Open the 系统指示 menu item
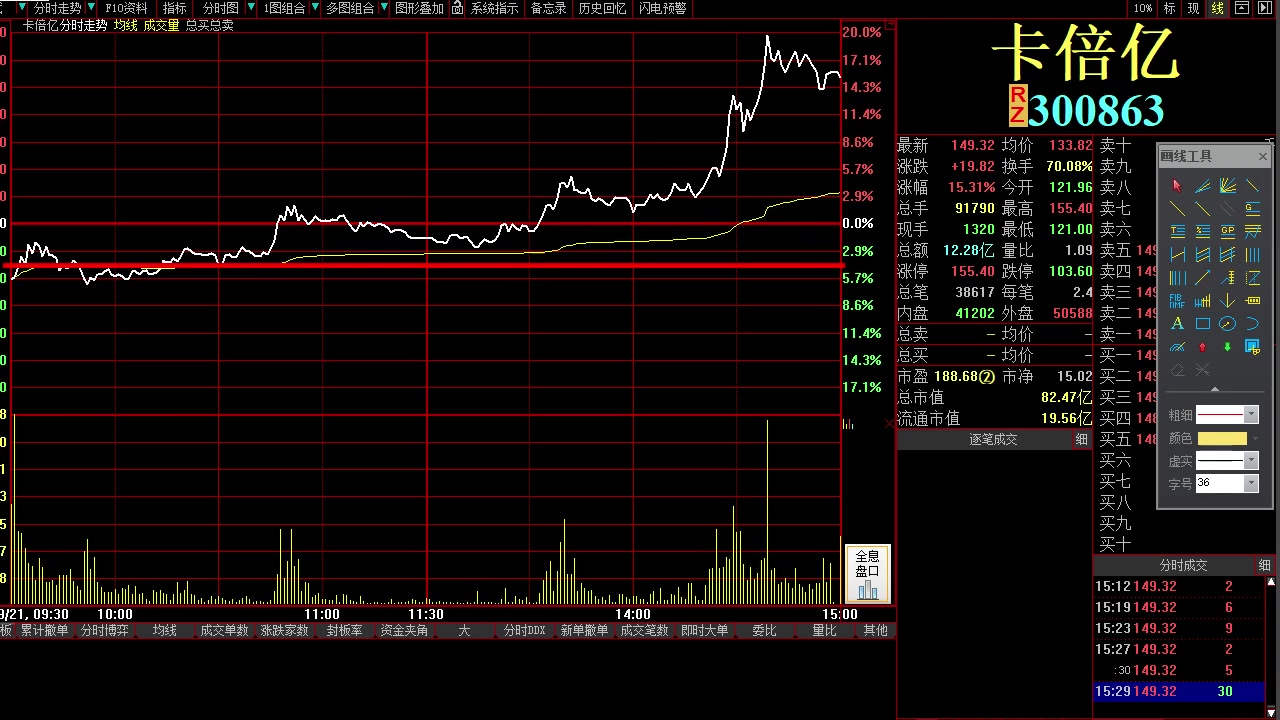The image size is (1280, 720). (x=494, y=8)
